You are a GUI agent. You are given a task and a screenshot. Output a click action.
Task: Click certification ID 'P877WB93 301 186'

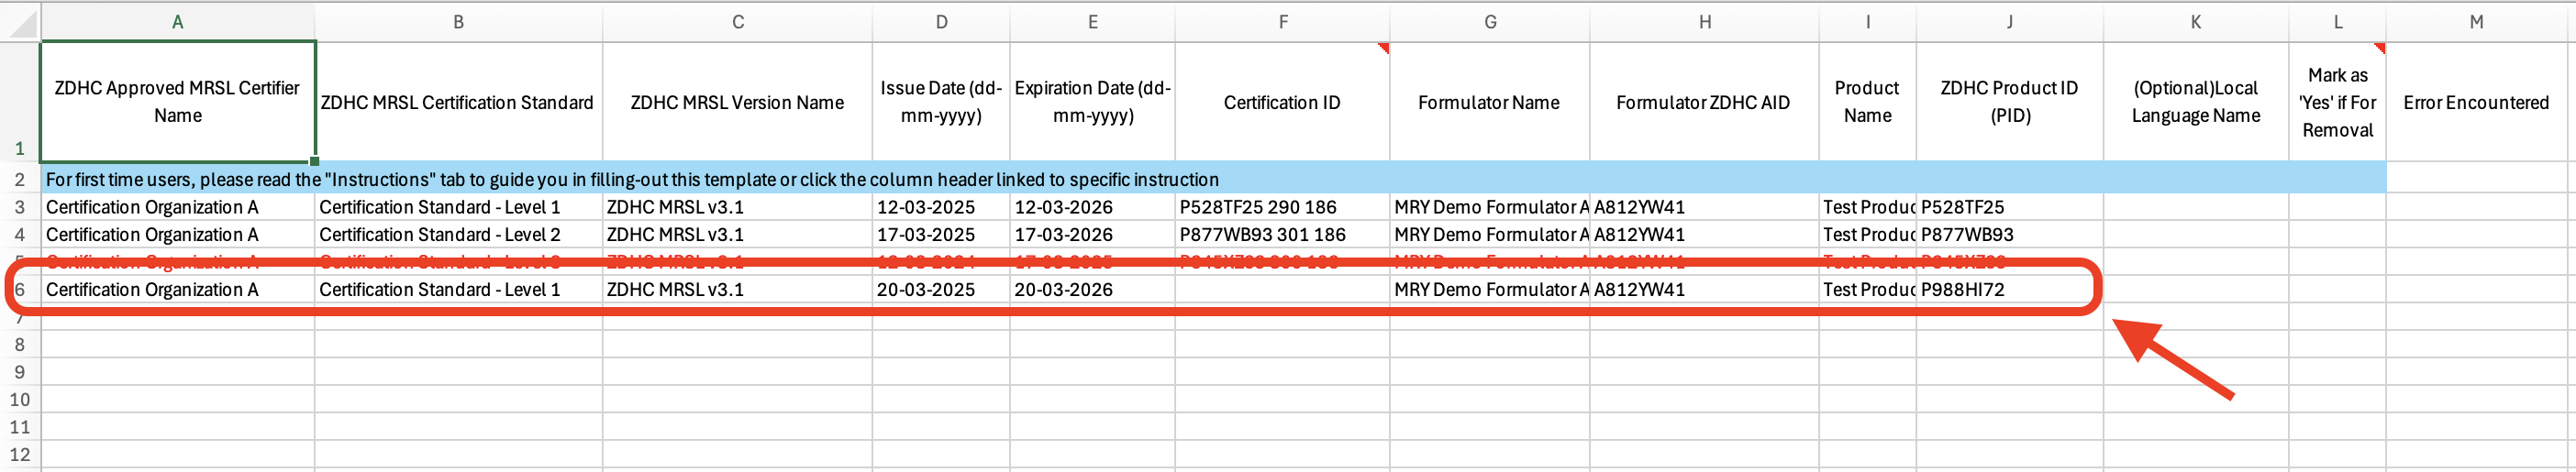[1282, 234]
